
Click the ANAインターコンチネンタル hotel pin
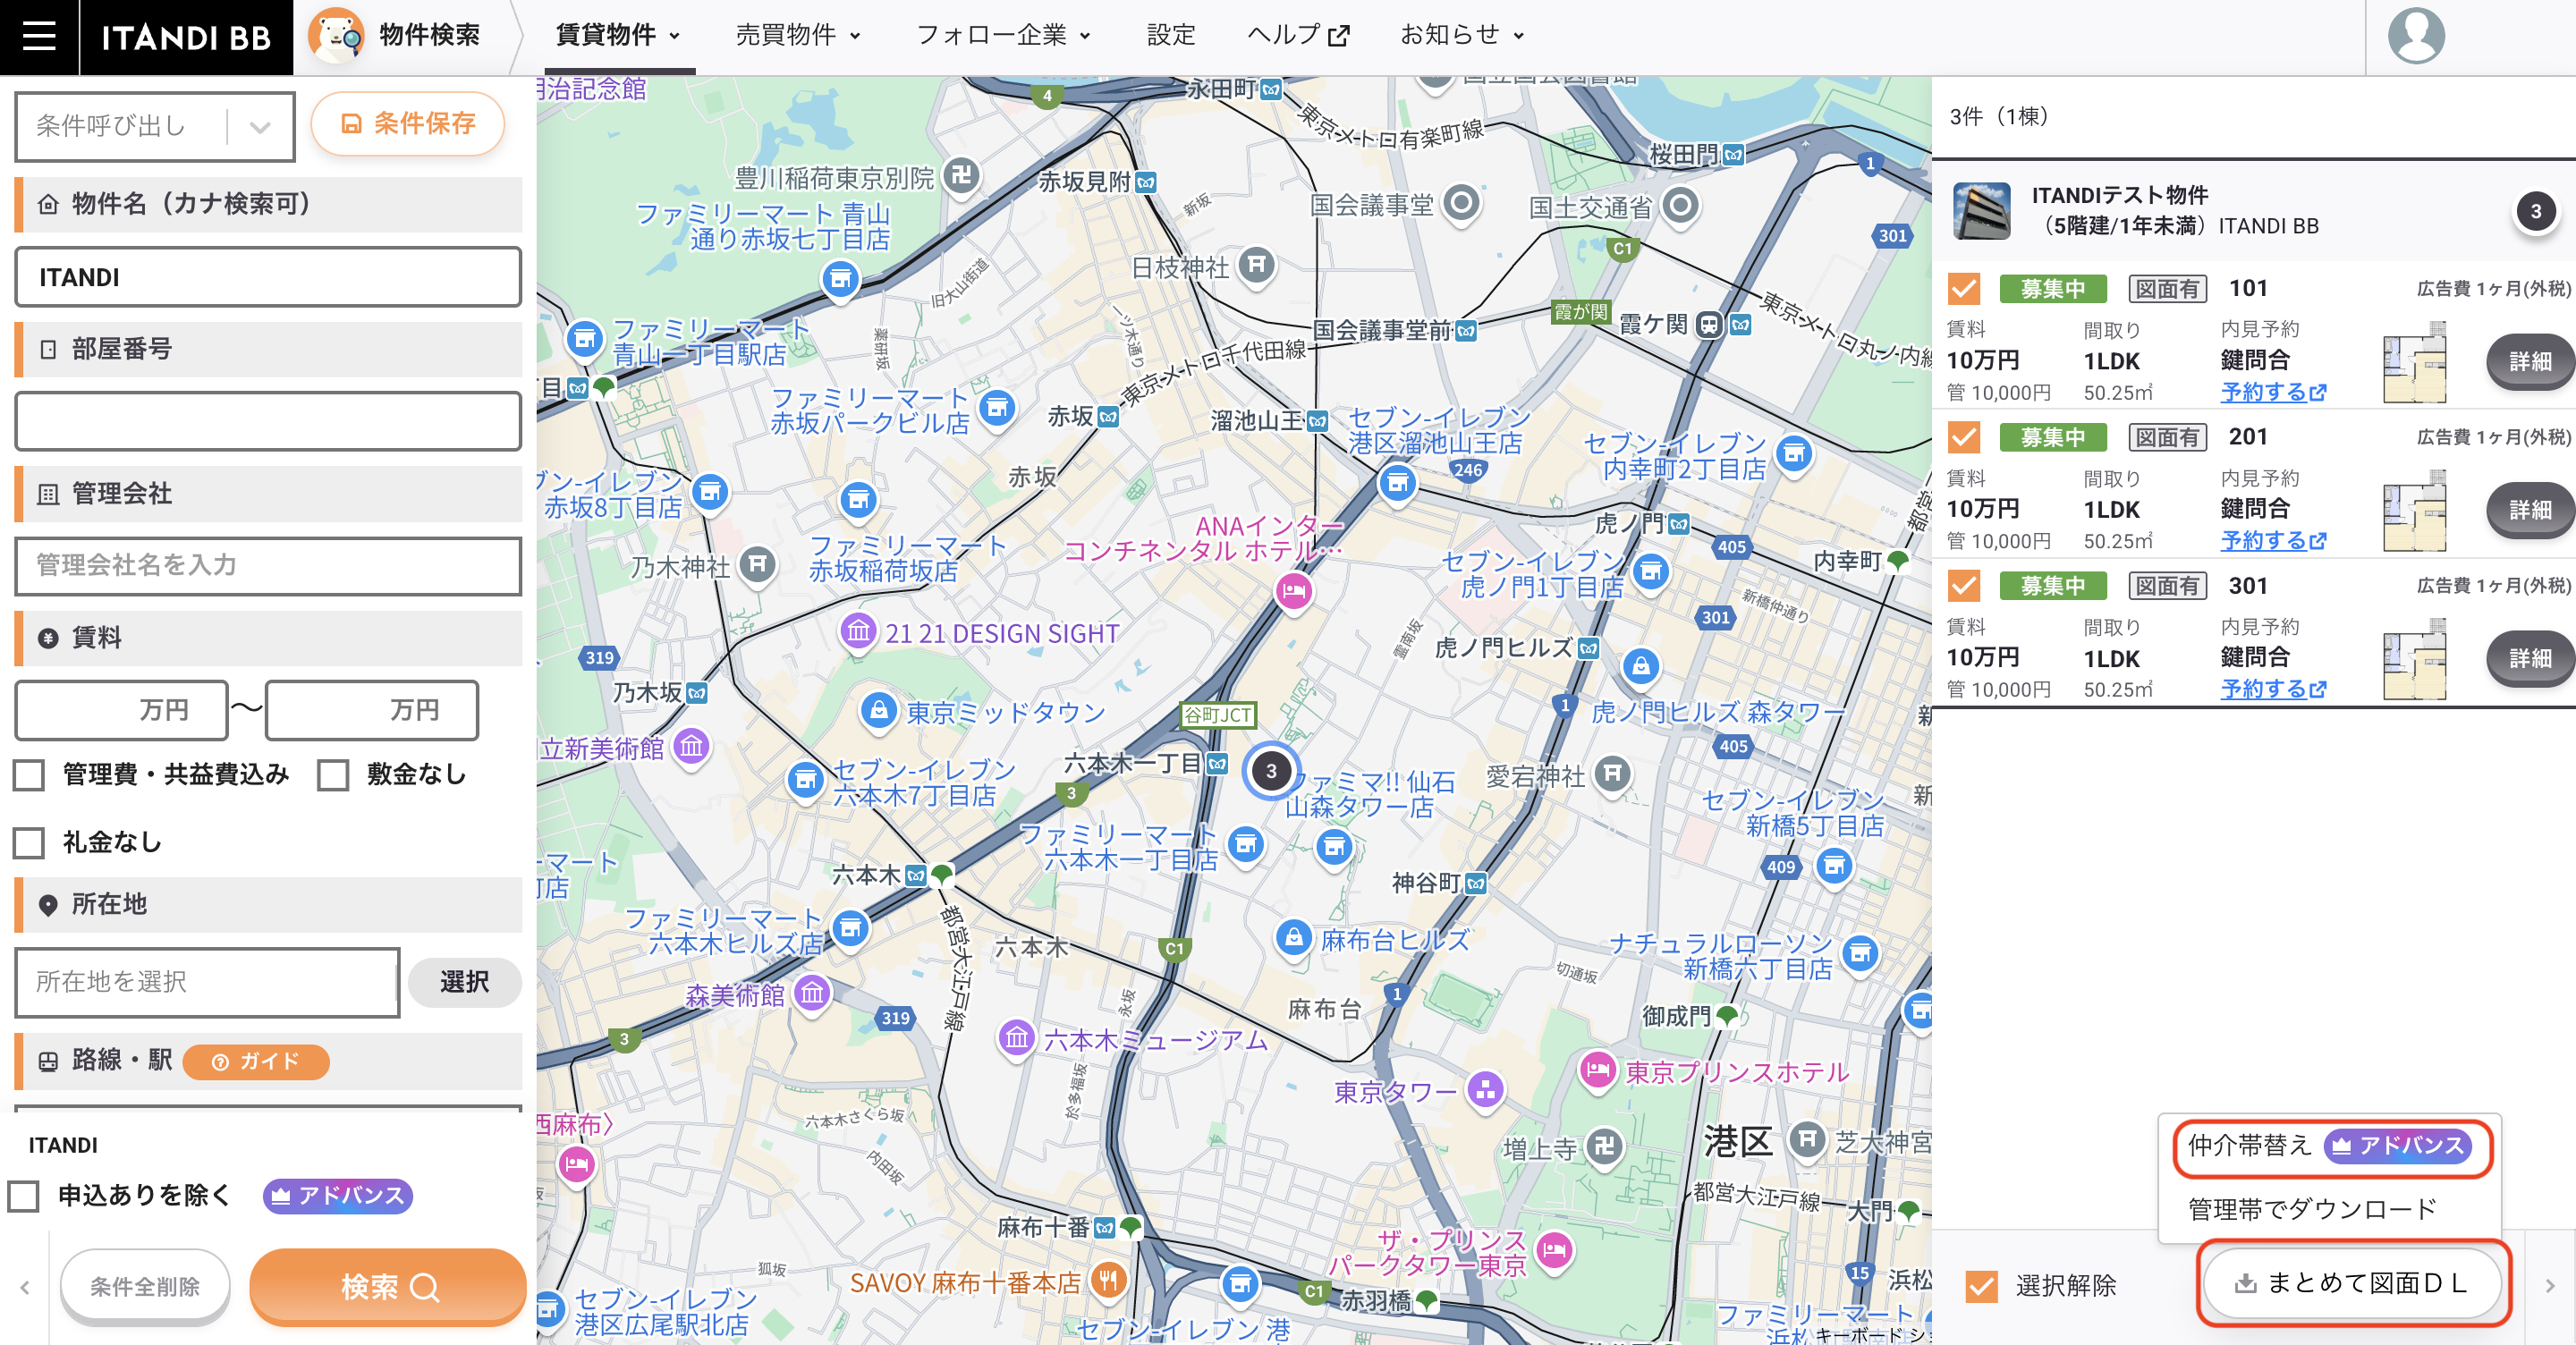(1294, 591)
